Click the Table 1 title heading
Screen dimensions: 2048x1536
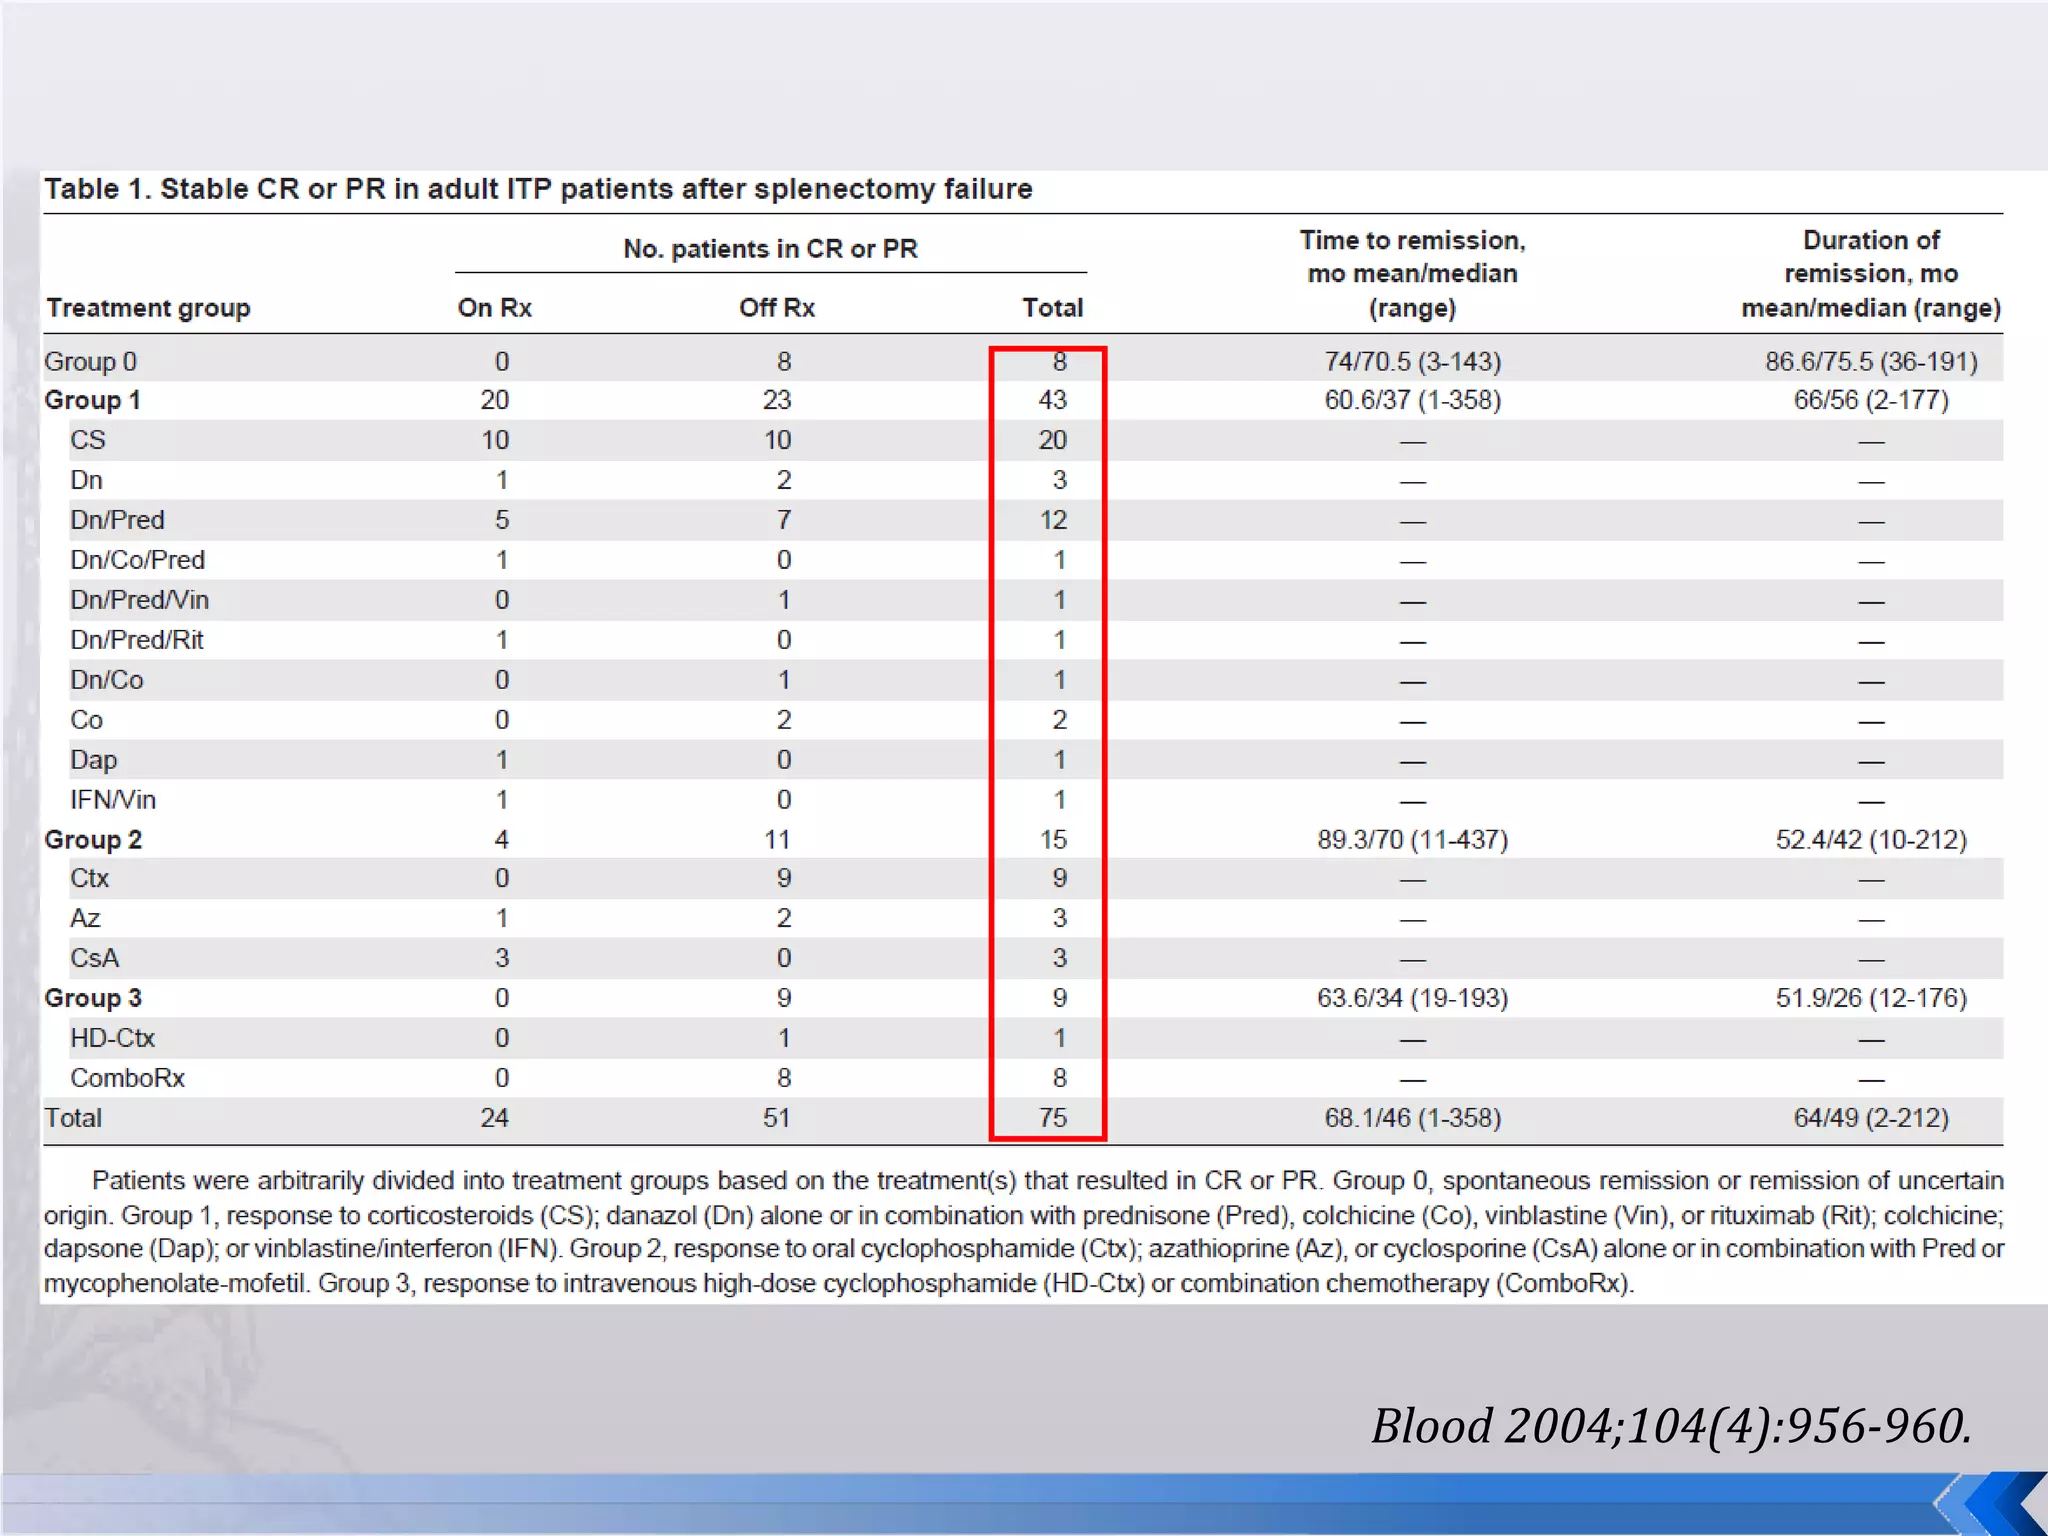(x=538, y=189)
